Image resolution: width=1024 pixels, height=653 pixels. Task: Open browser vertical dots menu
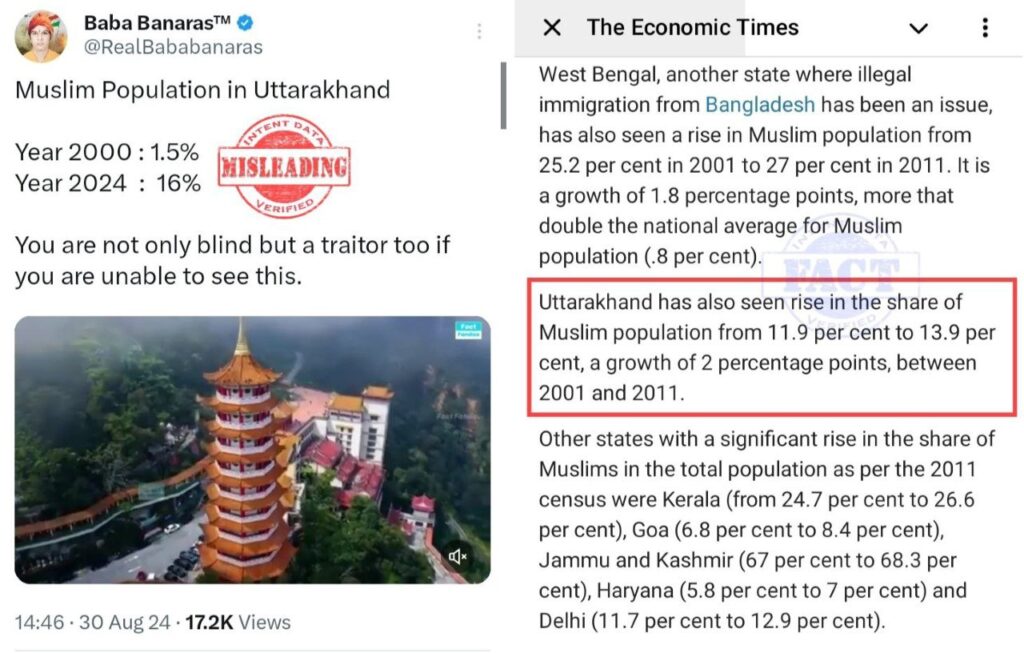click(985, 27)
